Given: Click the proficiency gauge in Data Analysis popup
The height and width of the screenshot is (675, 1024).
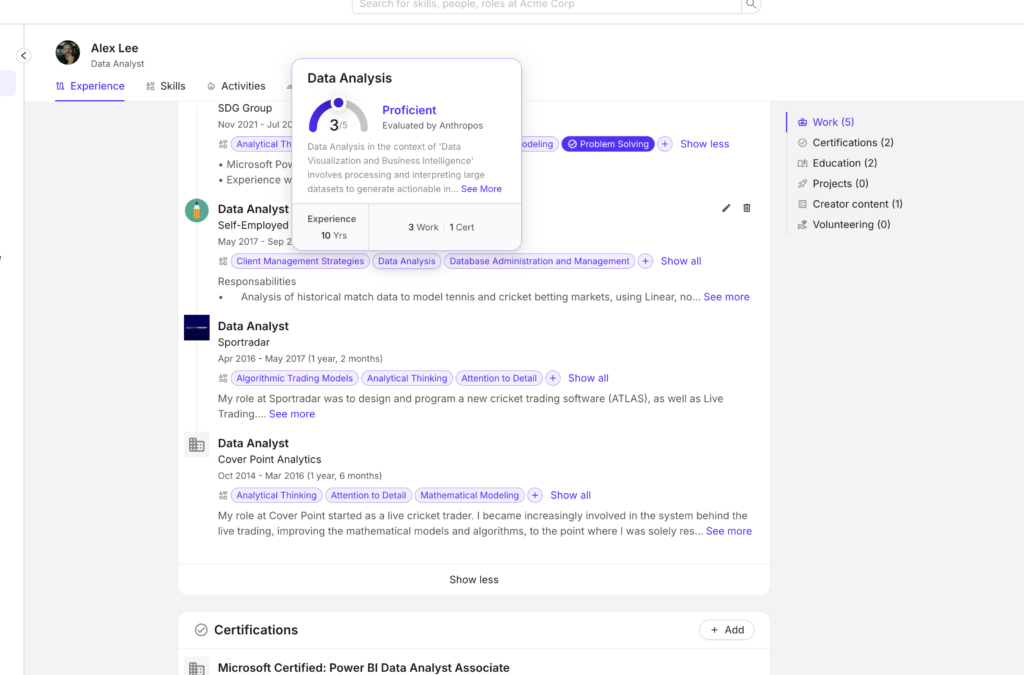Looking at the screenshot, I should (338, 116).
